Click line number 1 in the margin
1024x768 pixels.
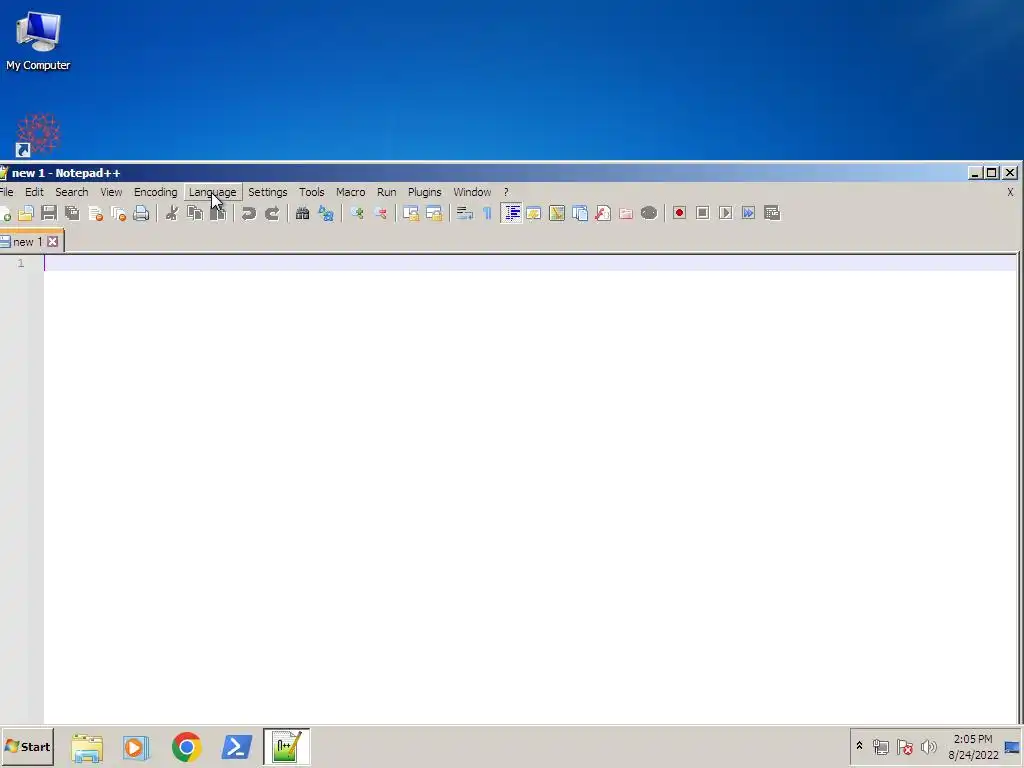[x=21, y=263]
